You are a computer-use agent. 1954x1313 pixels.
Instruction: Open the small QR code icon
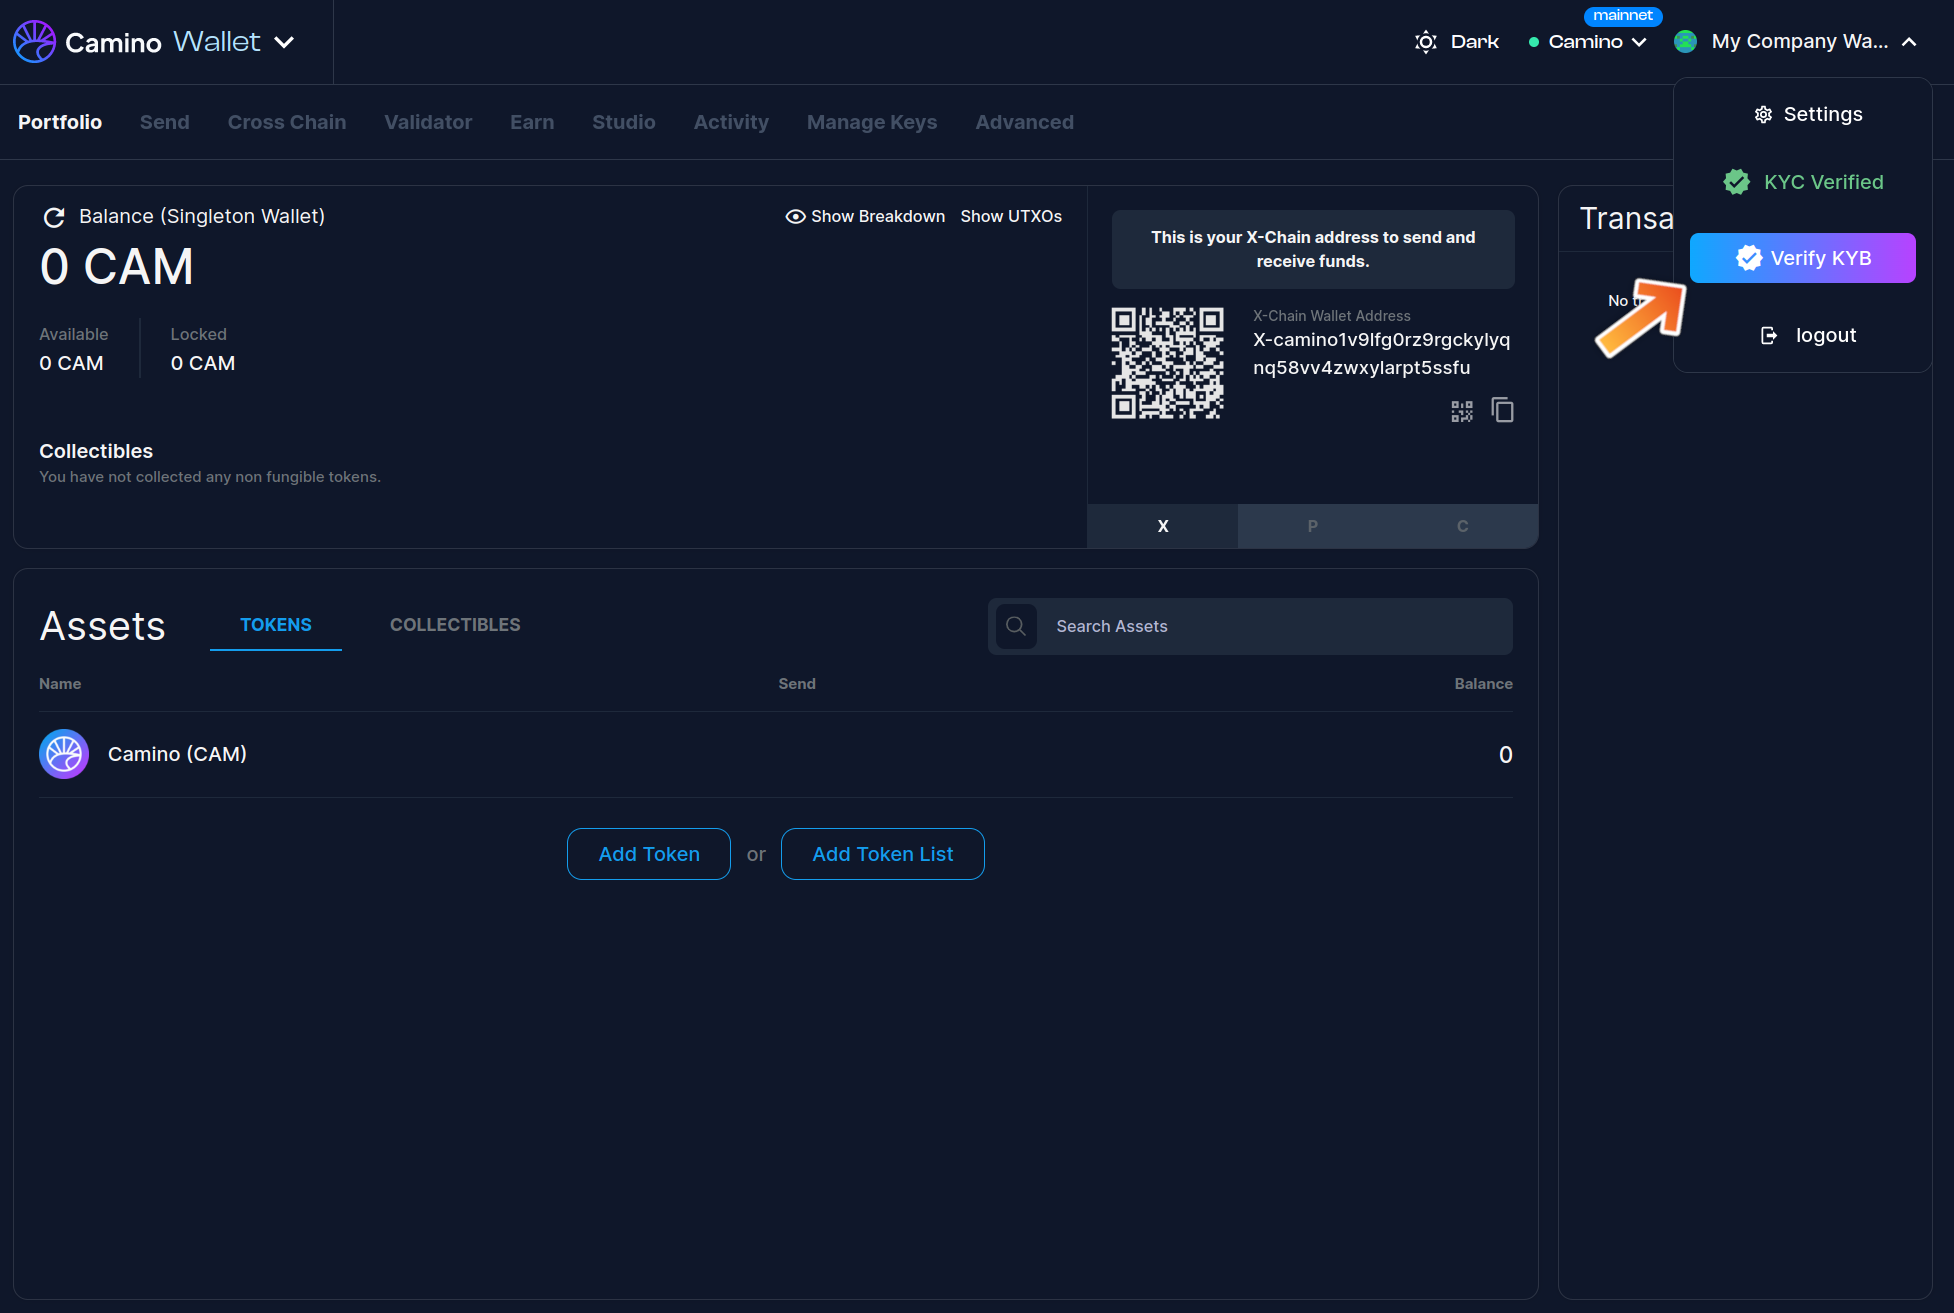(x=1461, y=411)
